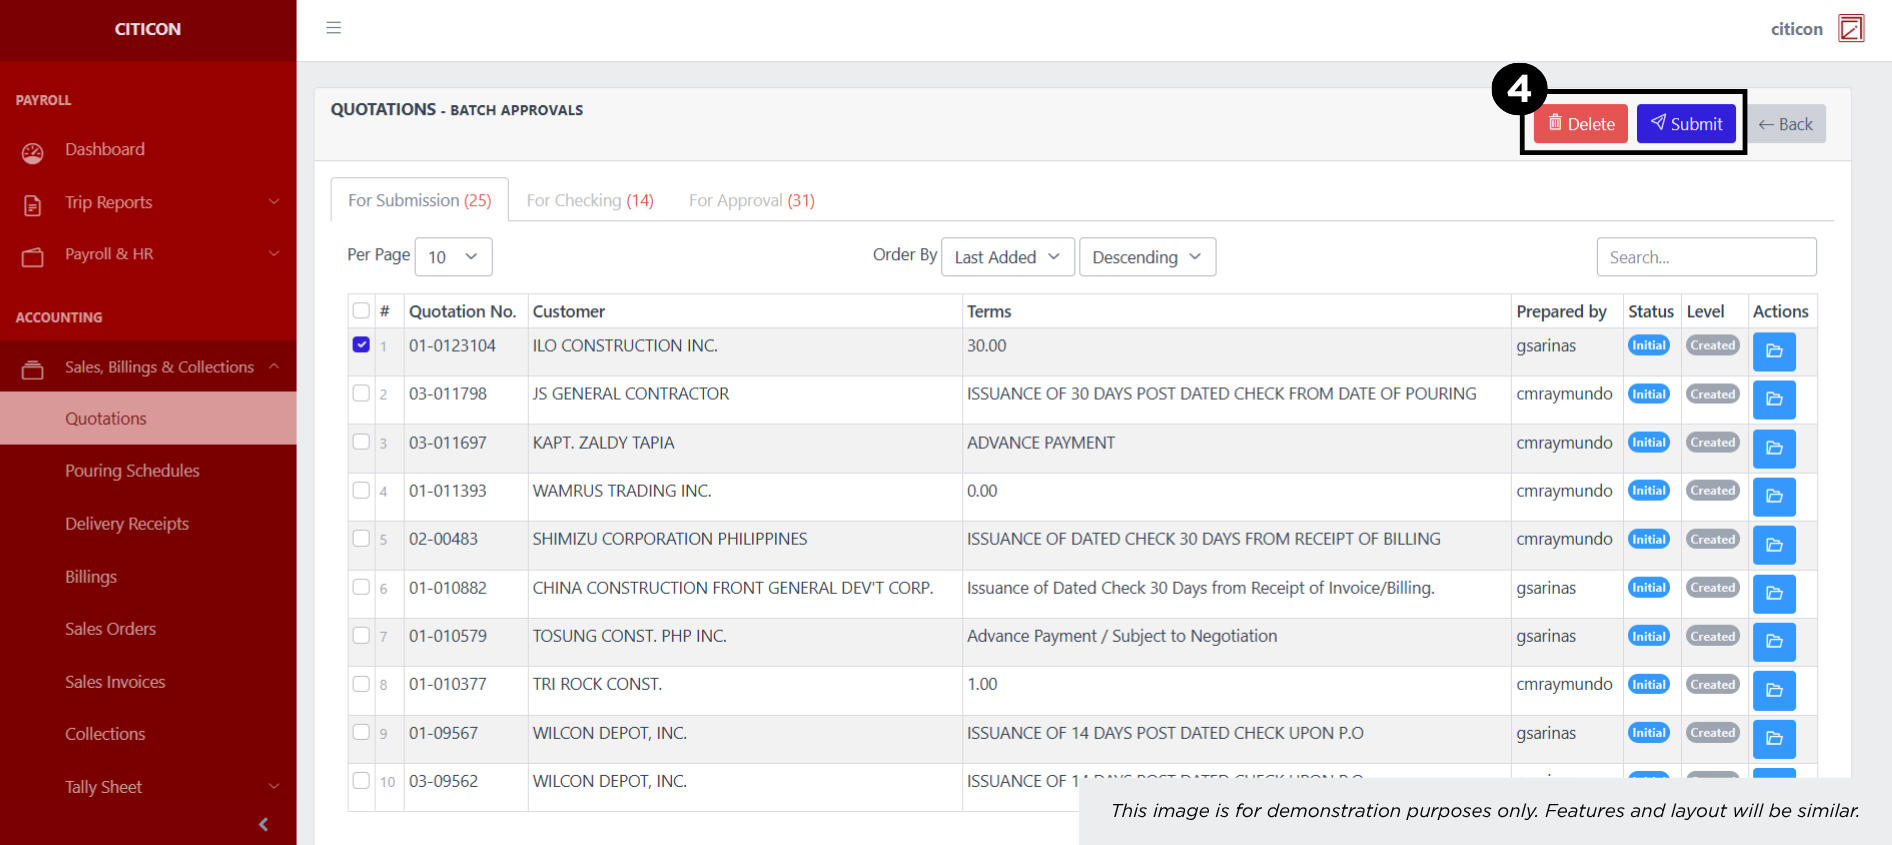Open the Per Page dropdown
The width and height of the screenshot is (1892, 845).
coord(453,257)
